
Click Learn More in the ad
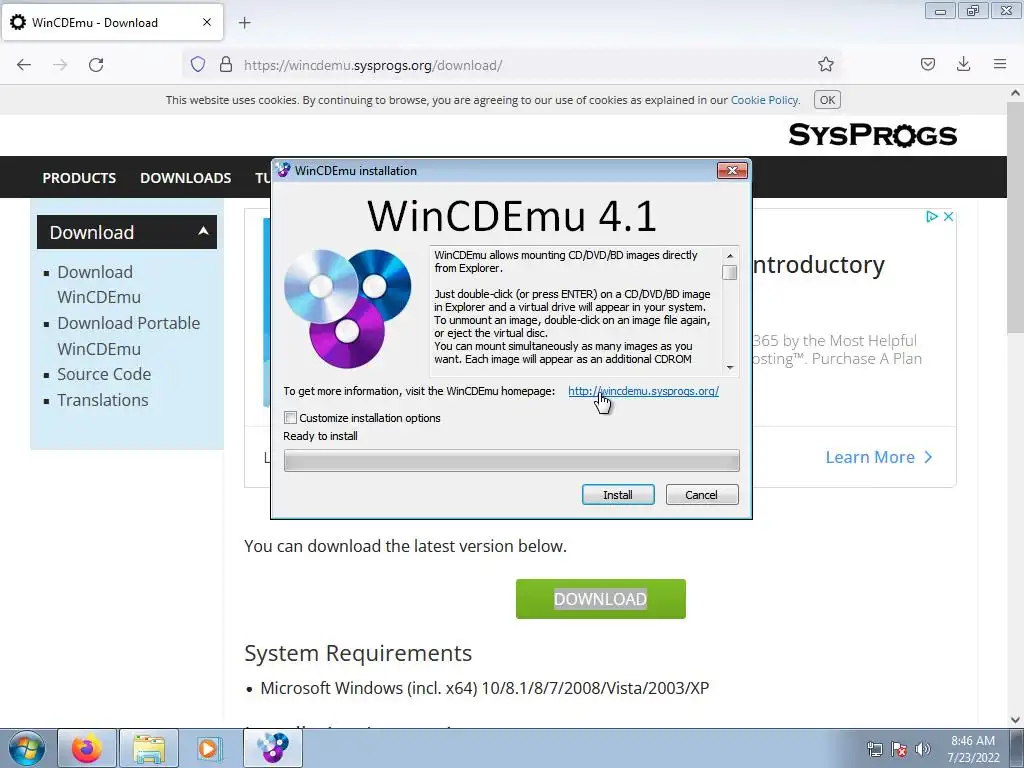(x=879, y=457)
